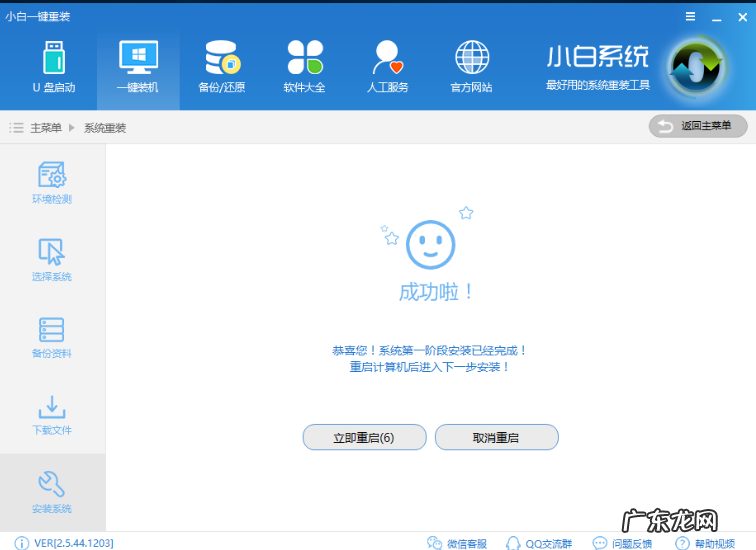Viewport: 756px width, 550px height.
Task: Open 帮助视频 help link
Action: (705, 544)
